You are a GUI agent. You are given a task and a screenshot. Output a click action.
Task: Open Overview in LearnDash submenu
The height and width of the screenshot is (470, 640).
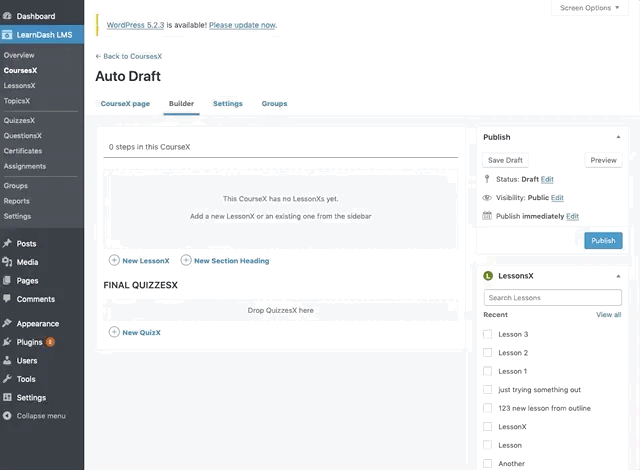coord(19,55)
